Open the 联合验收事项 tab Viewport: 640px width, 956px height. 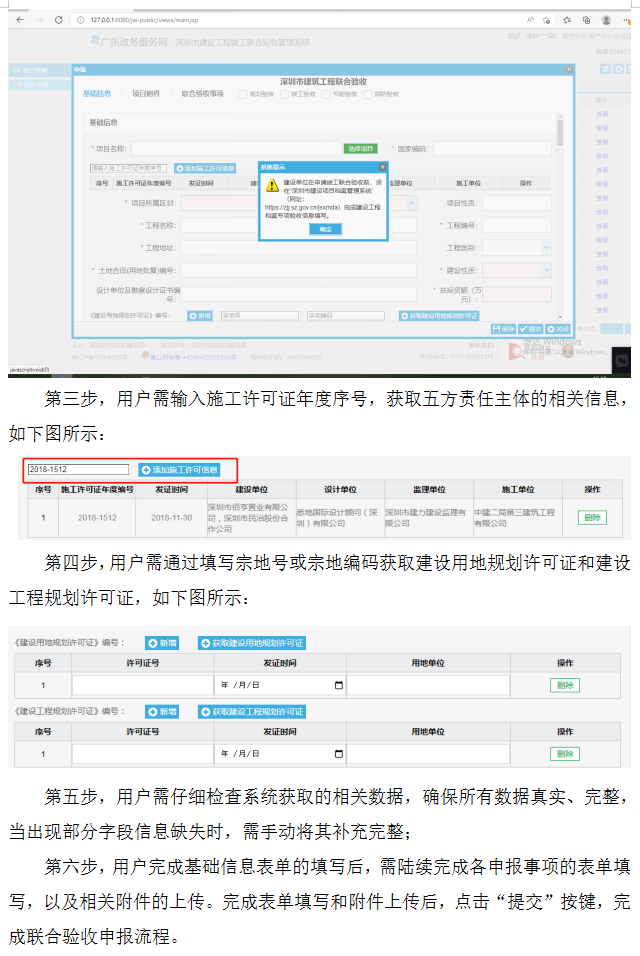point(203,94)
